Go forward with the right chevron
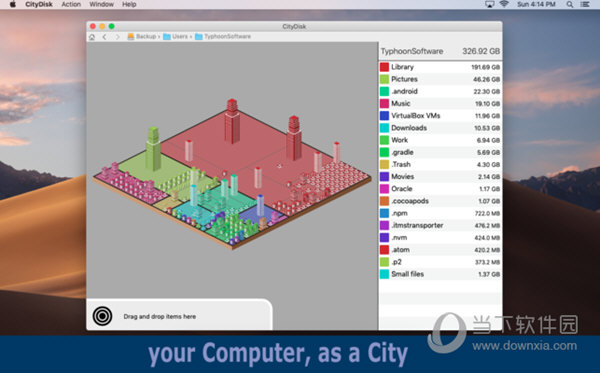This screenshot has width=600, height=373. pos(117,37)
